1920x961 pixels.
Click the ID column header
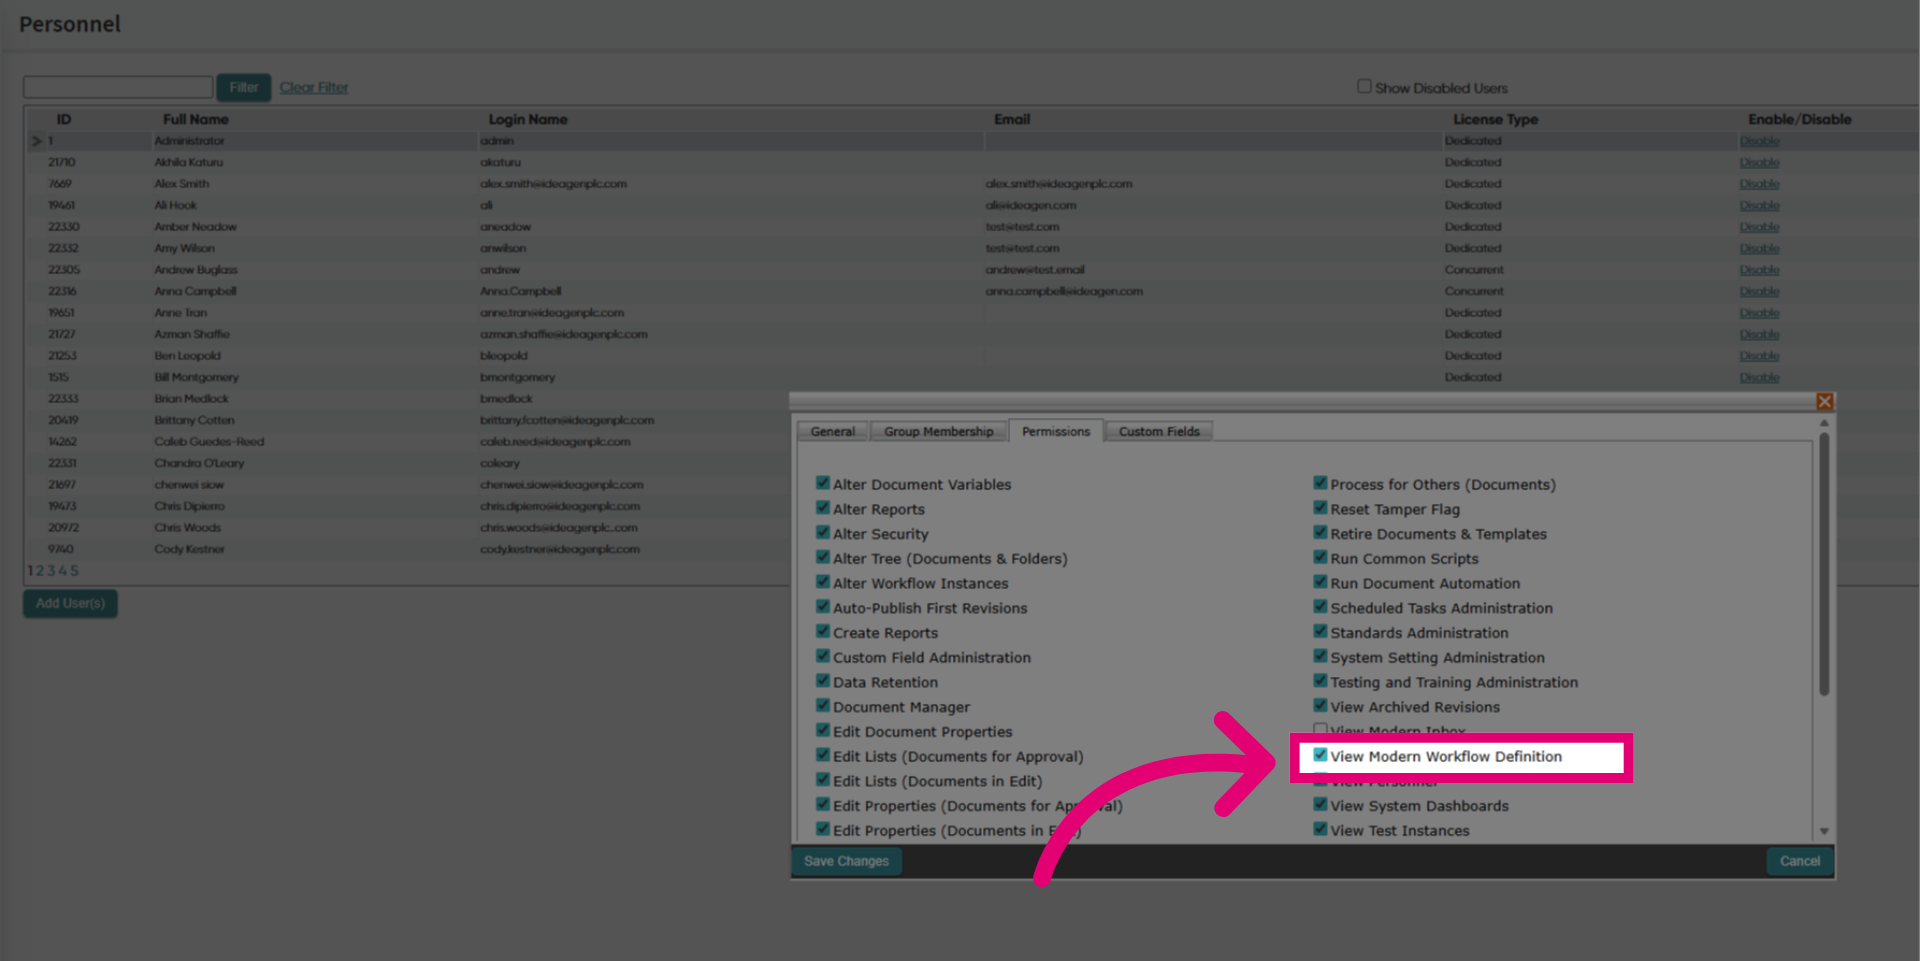point(64,119)
